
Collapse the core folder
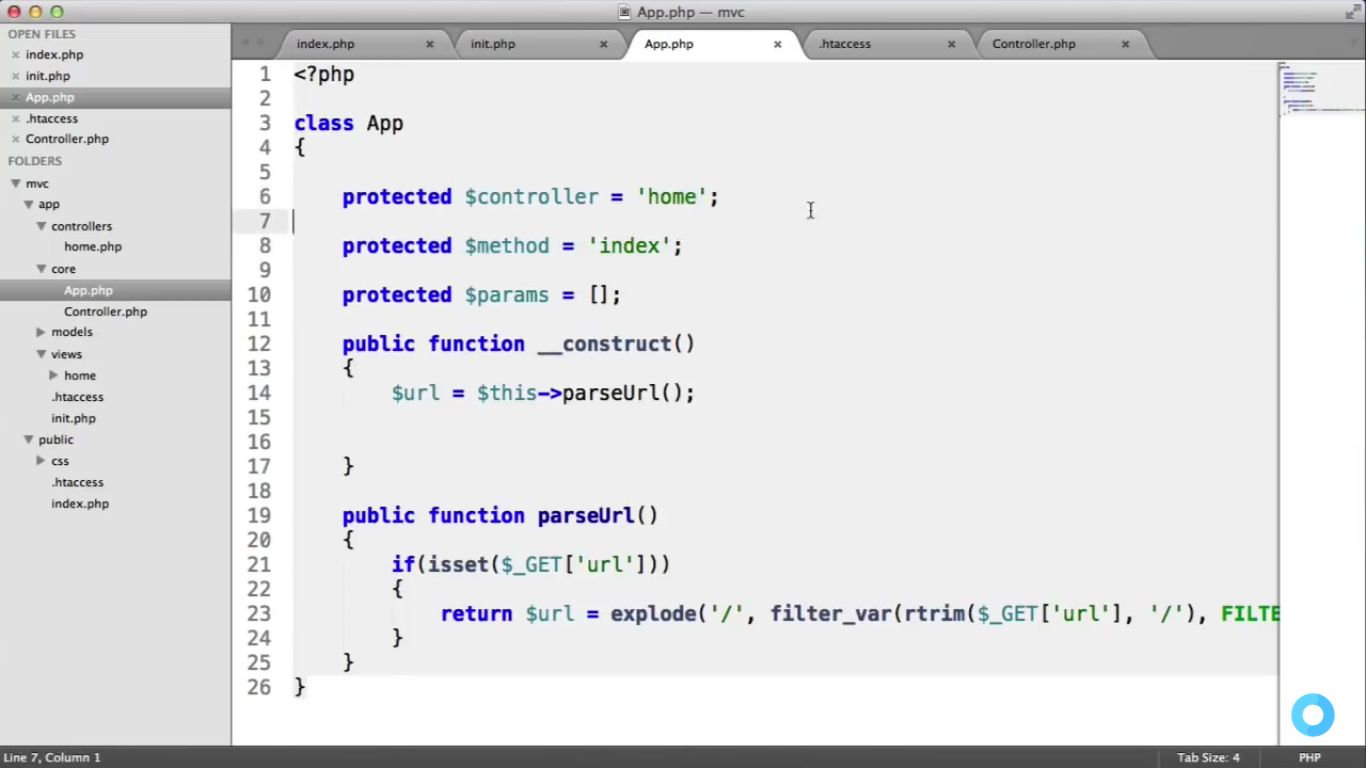(42, 269)
